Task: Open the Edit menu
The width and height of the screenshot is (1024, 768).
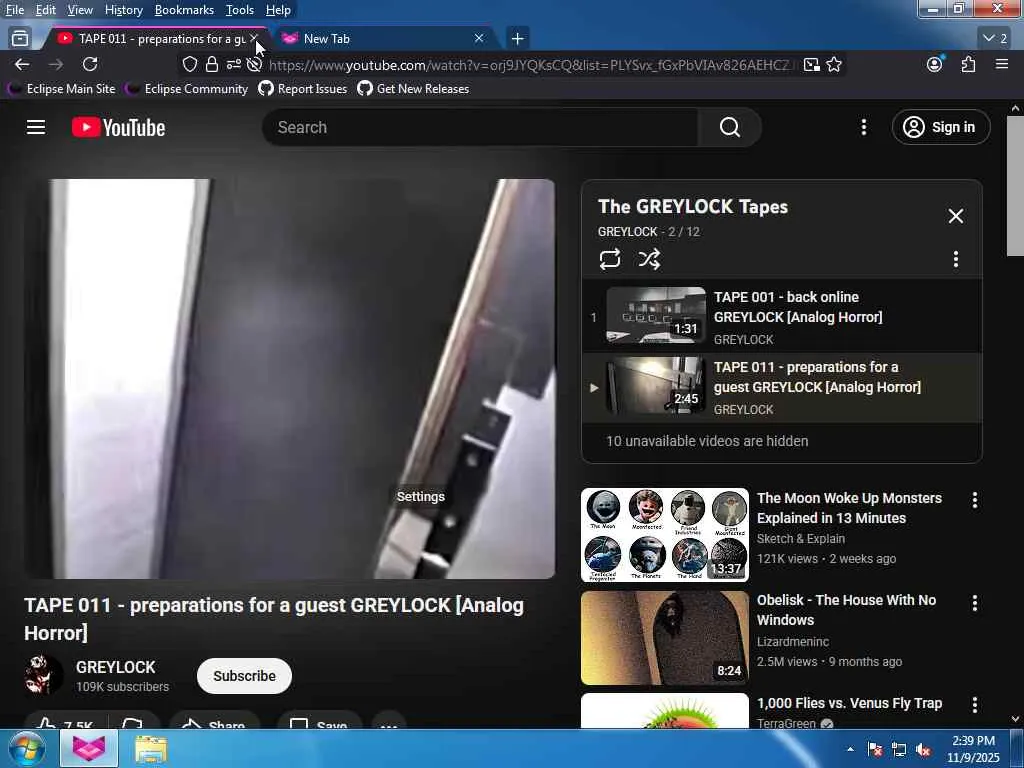Action: coord(45,10)
